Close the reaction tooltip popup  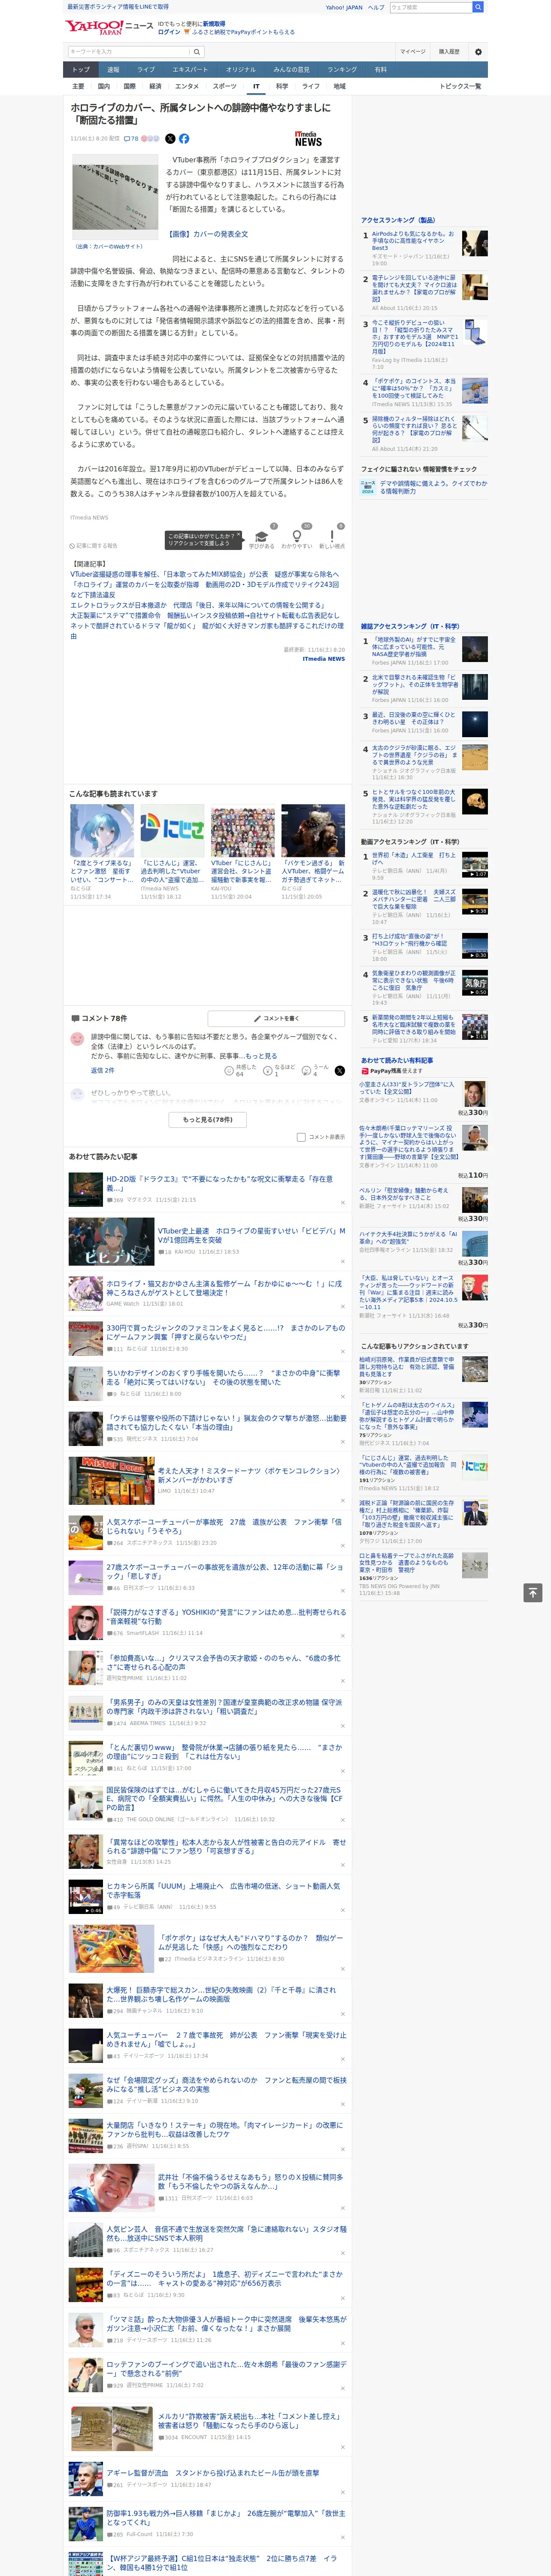(239, 535)
